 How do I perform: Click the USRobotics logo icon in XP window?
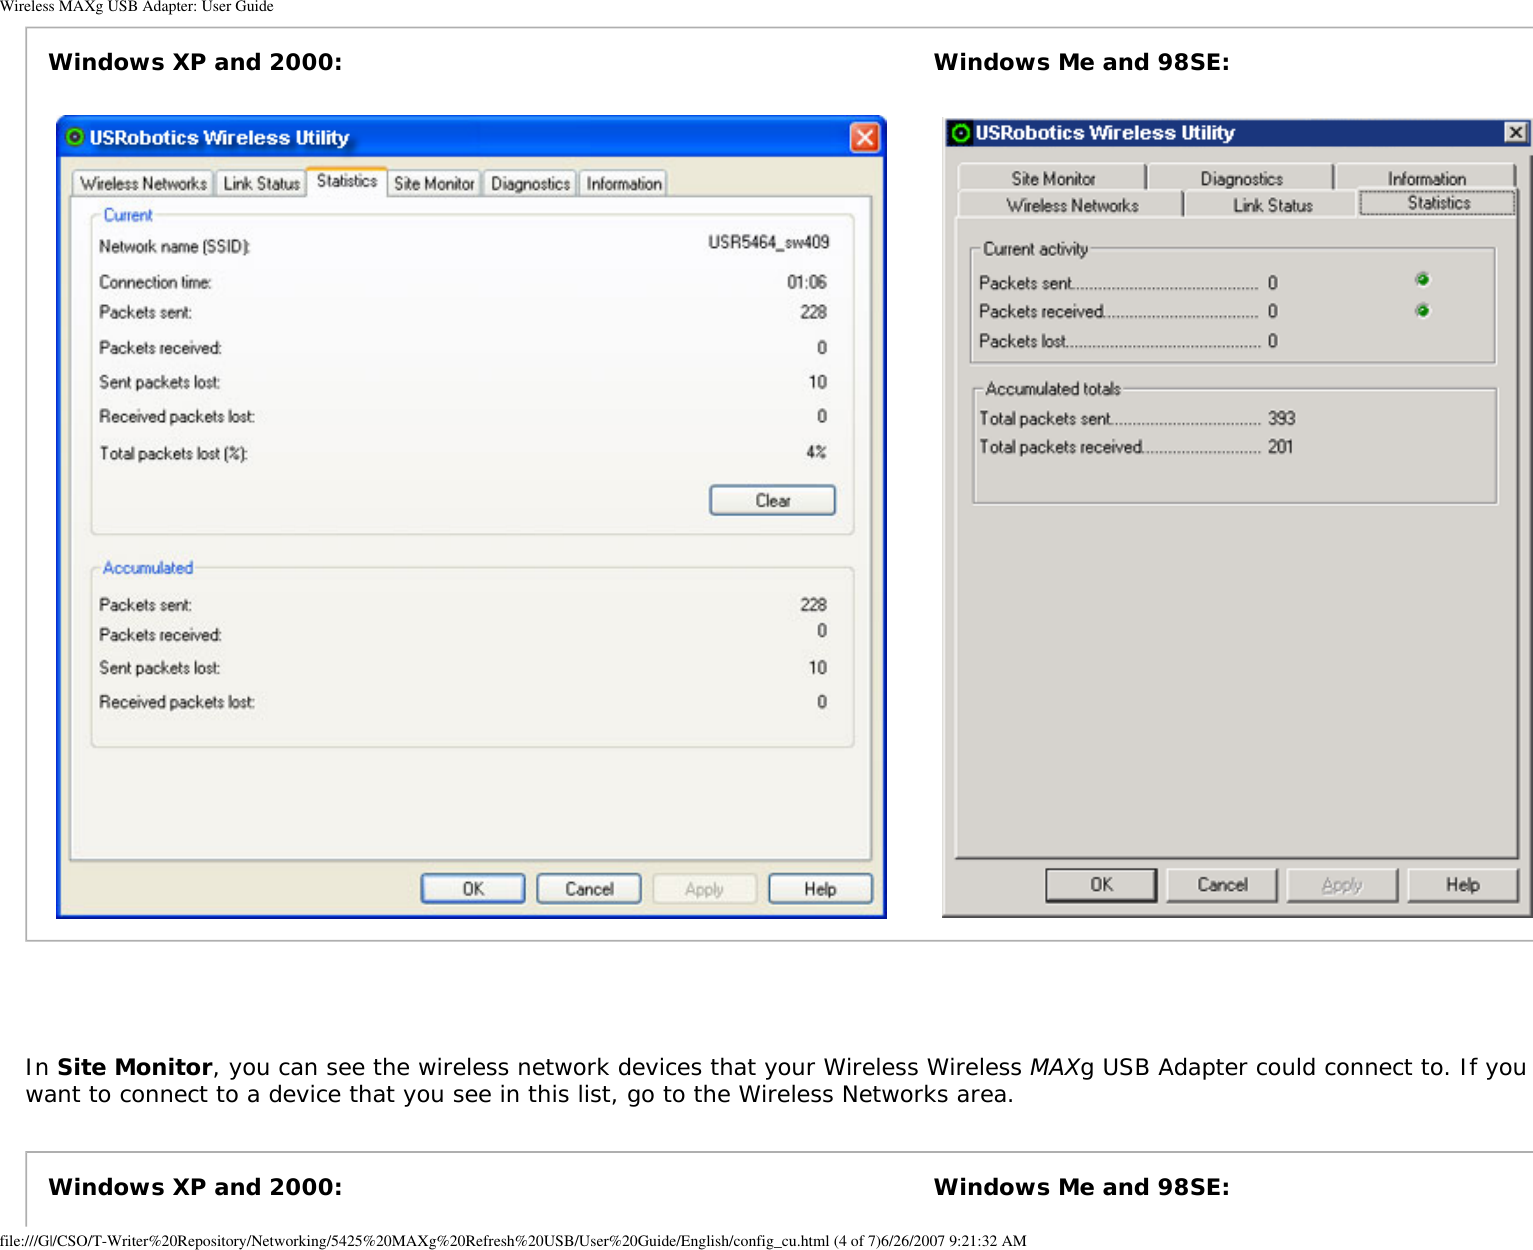point(74,137)
